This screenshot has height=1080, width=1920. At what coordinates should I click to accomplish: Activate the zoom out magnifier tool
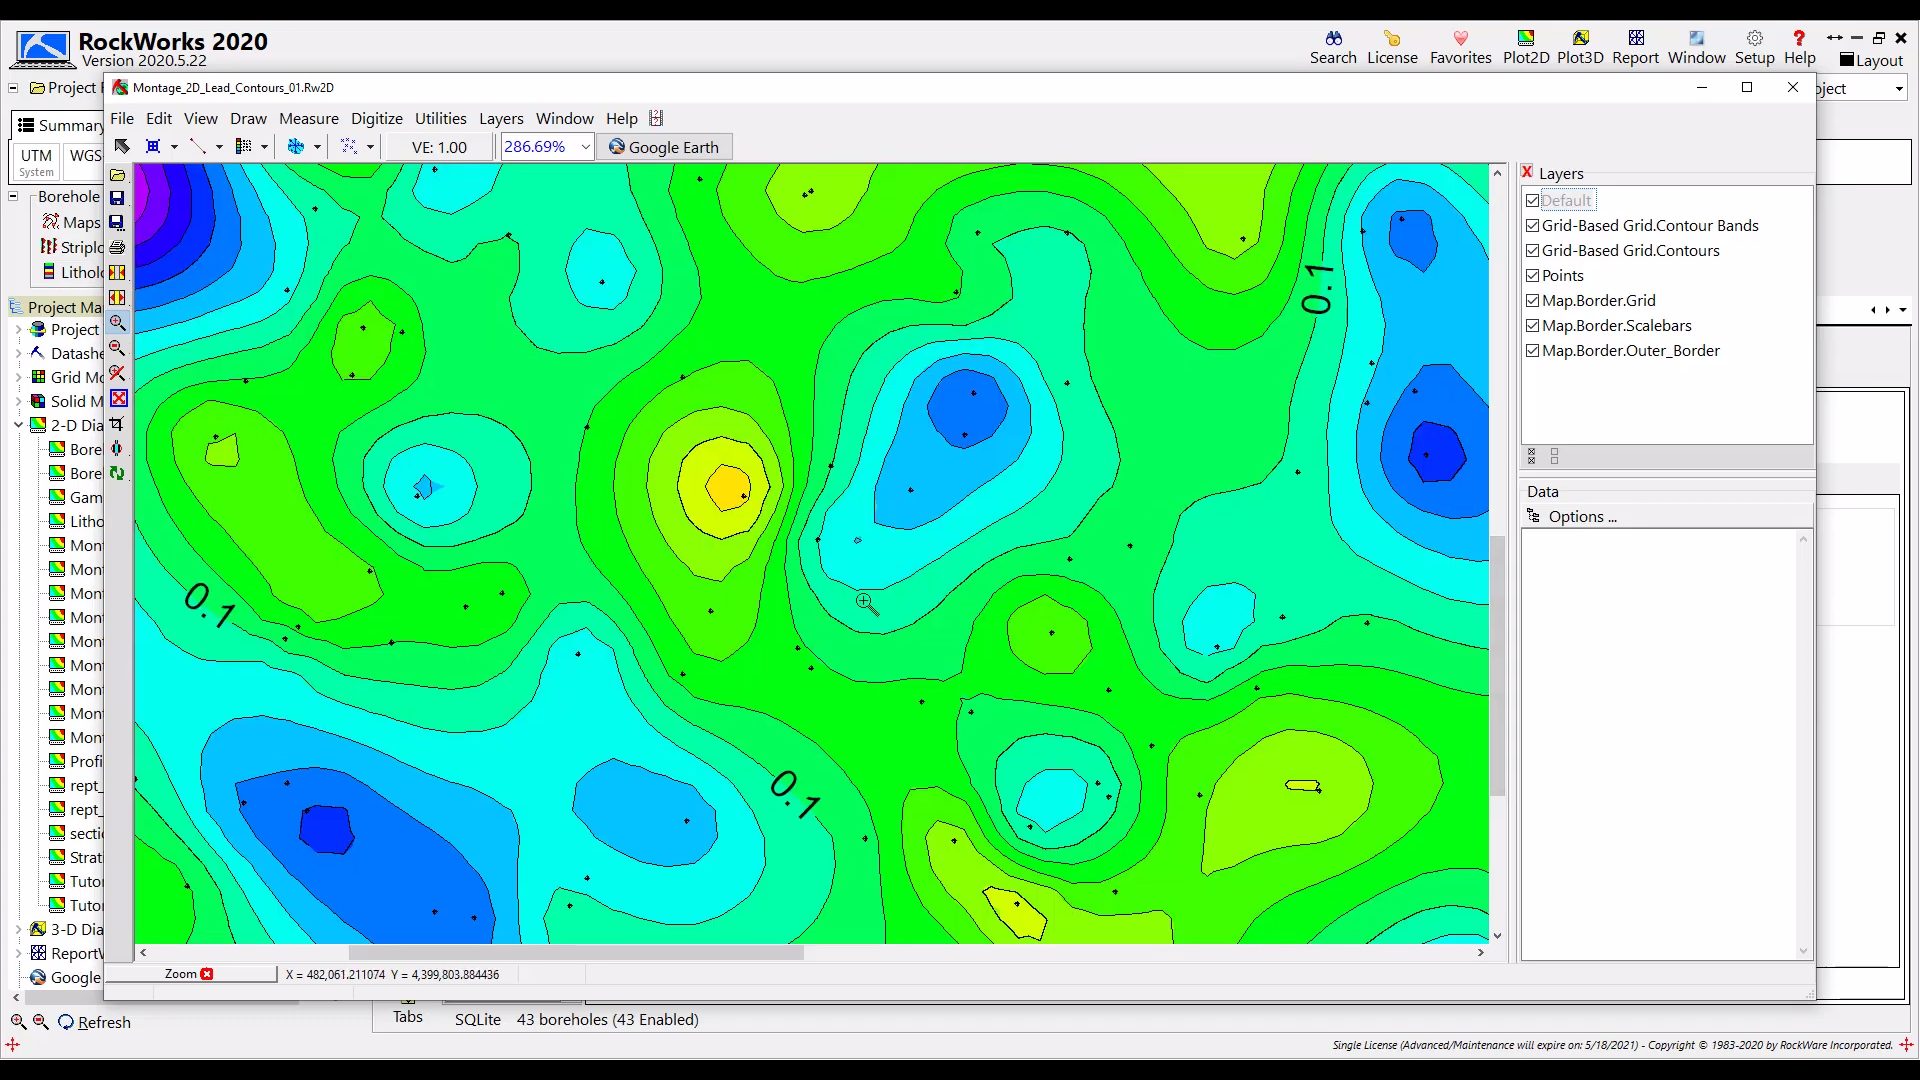[117, 348]
